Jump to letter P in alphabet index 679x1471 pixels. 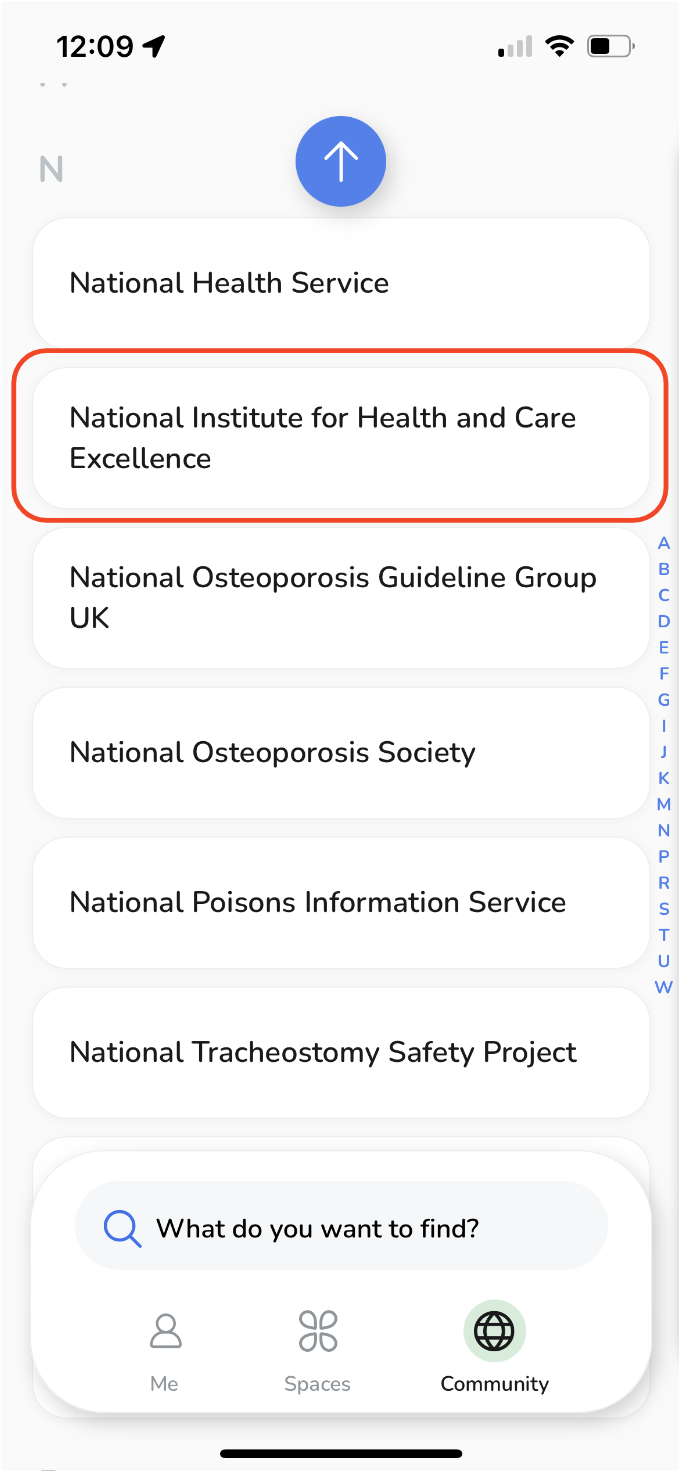(664, 856)
